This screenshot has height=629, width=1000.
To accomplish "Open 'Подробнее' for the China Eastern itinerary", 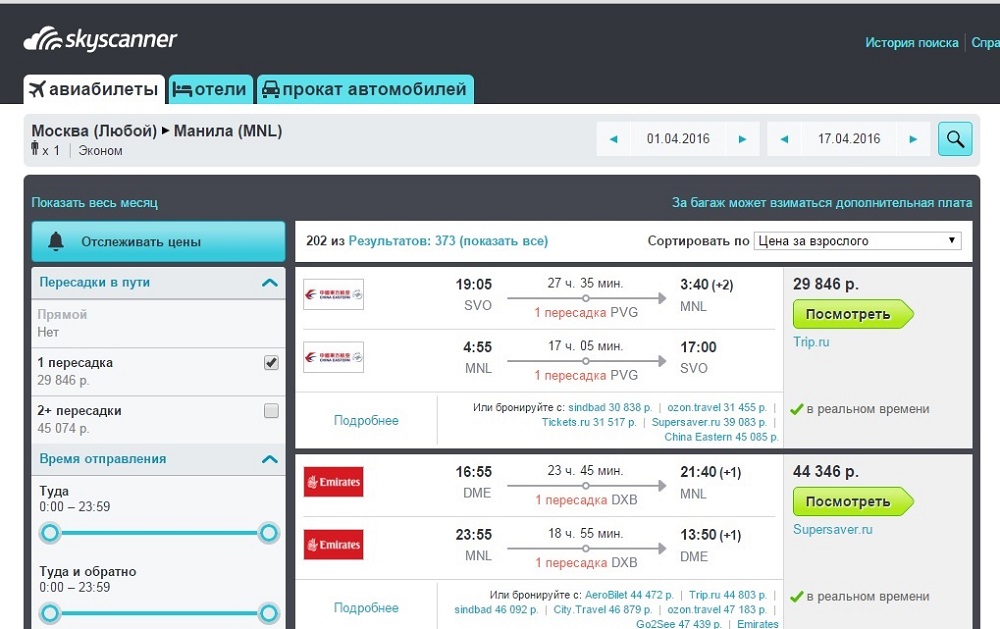I will click(366, 420).
